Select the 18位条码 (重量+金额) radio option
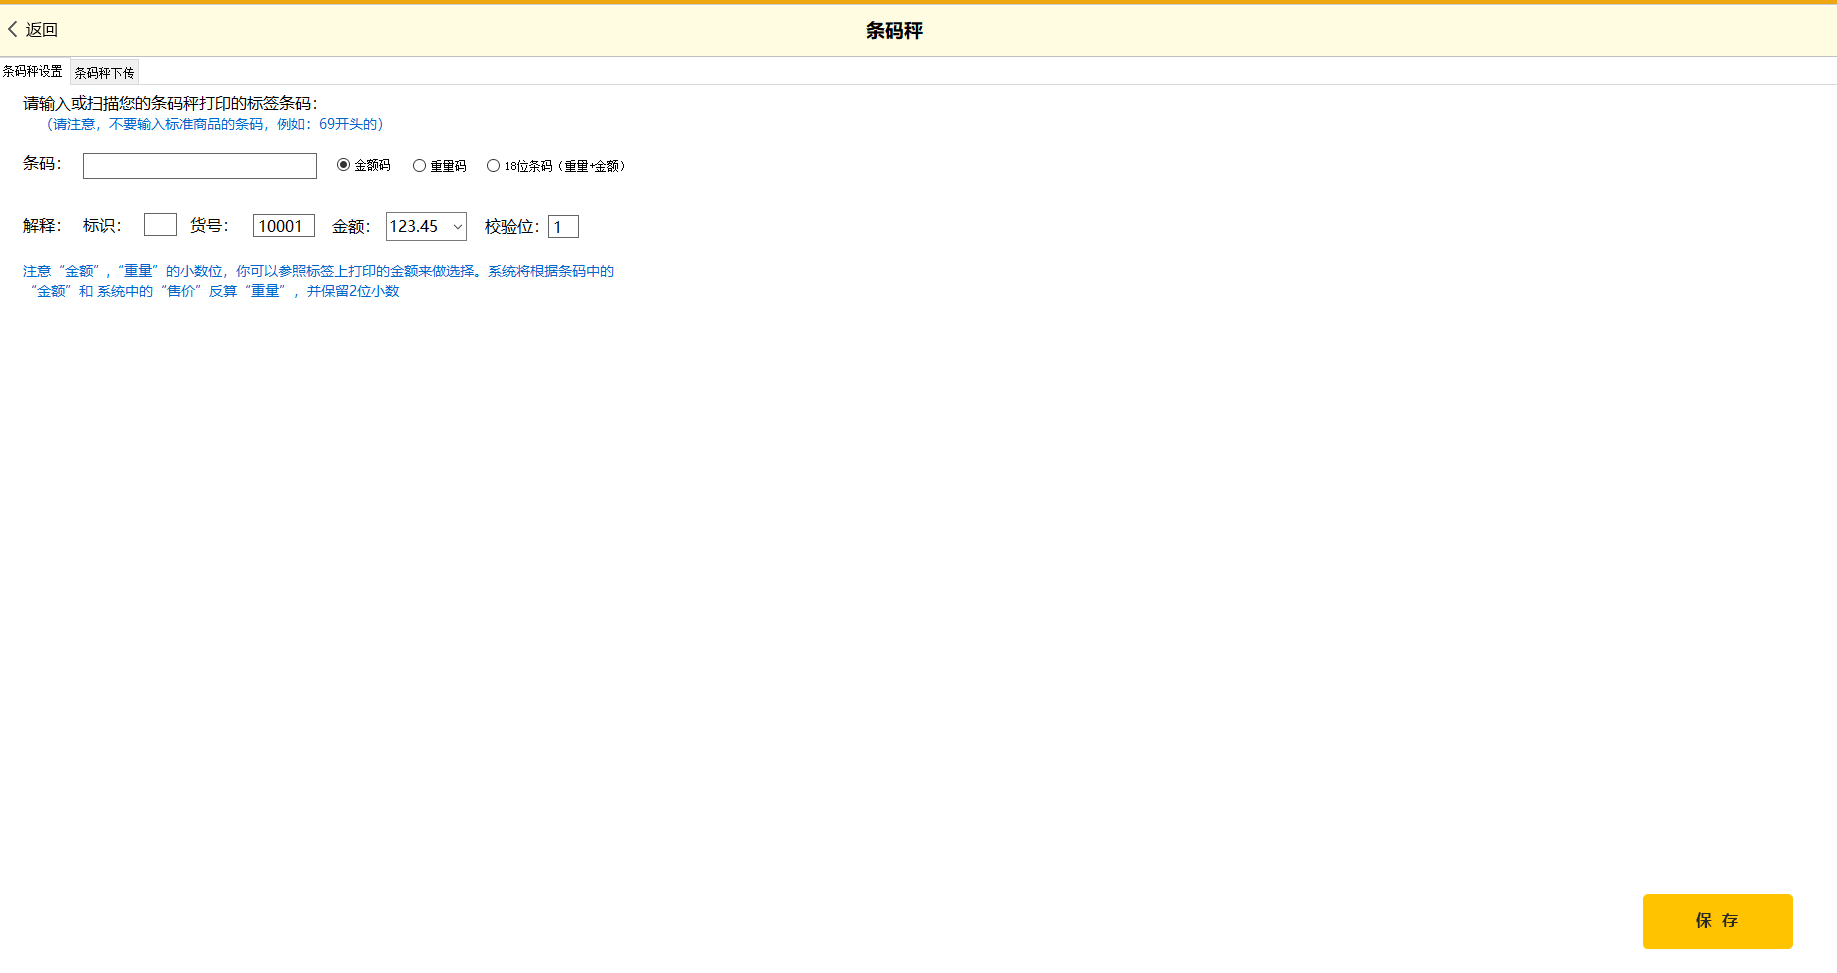The width and height of the screenshot is (1837, 973). (x=493, y=166)
